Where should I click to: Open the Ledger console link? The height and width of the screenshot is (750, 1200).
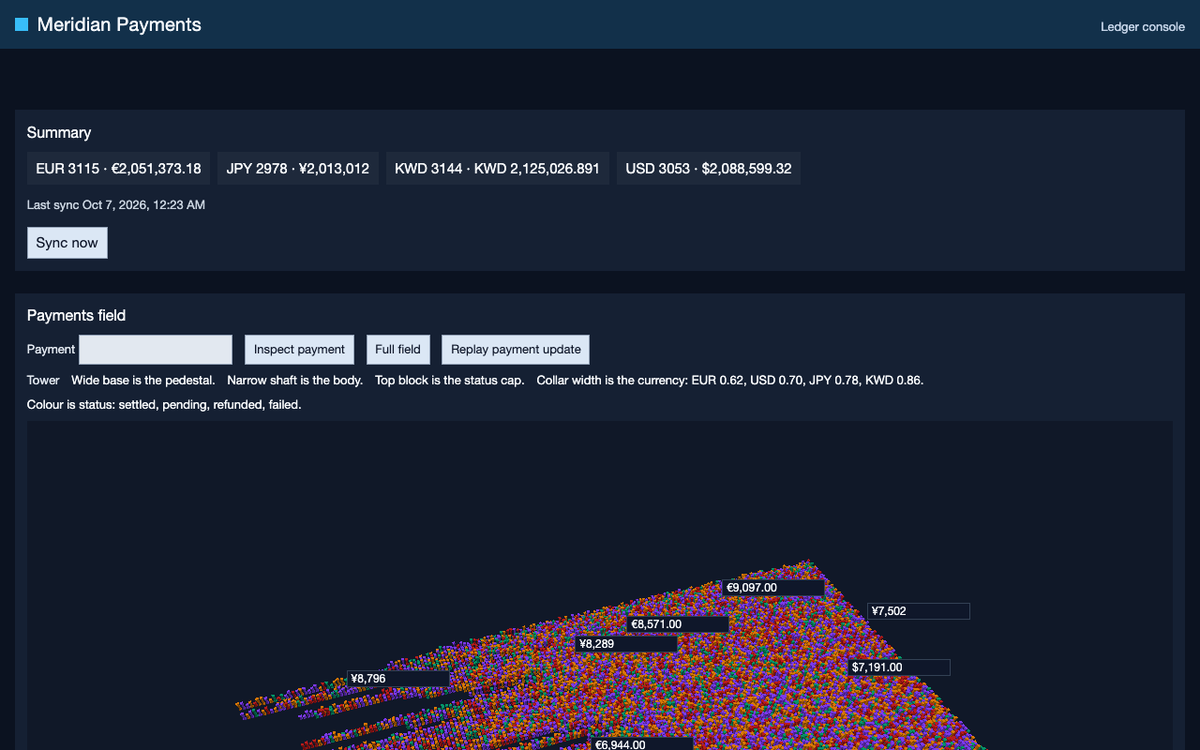[x=1142, y=27]
